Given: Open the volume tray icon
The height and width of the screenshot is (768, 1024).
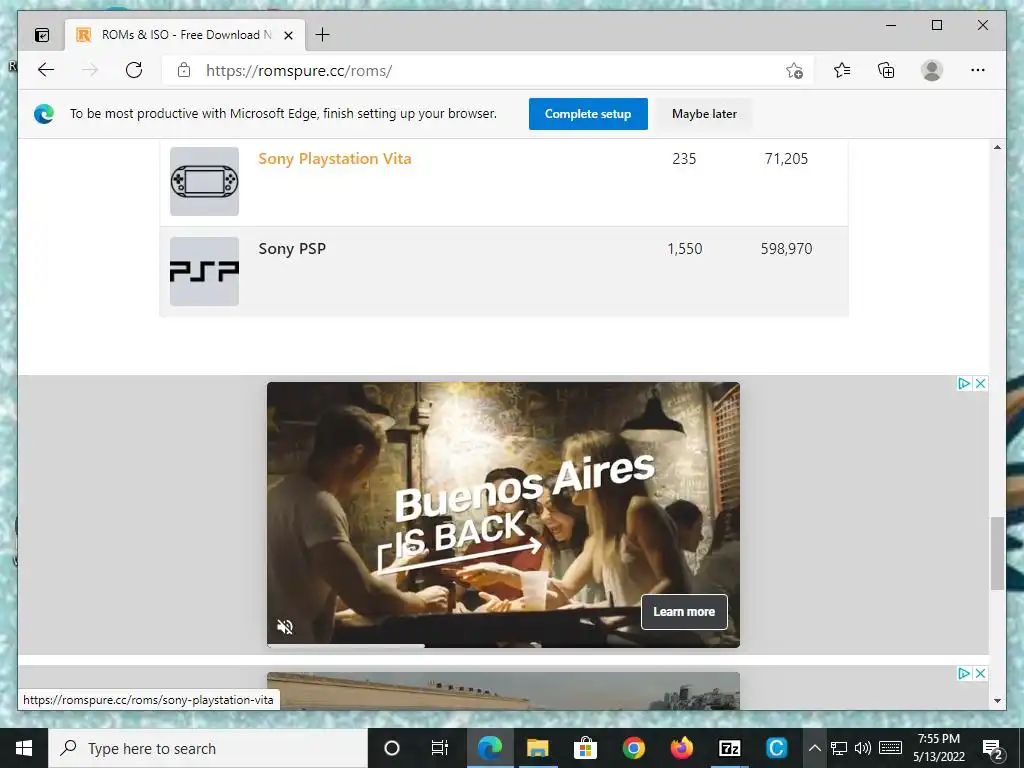Looking at the screenshot, I should tap(863, 748).
